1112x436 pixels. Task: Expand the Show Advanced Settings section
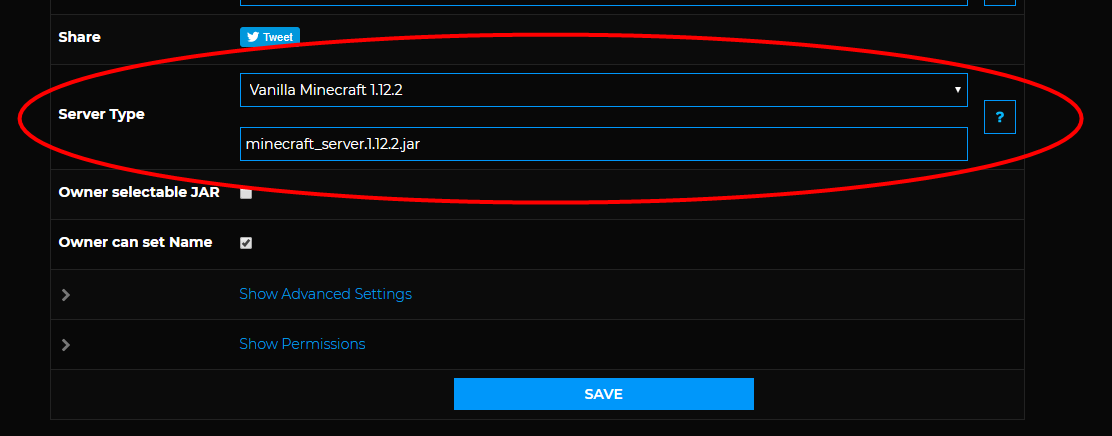coord(326,294)
